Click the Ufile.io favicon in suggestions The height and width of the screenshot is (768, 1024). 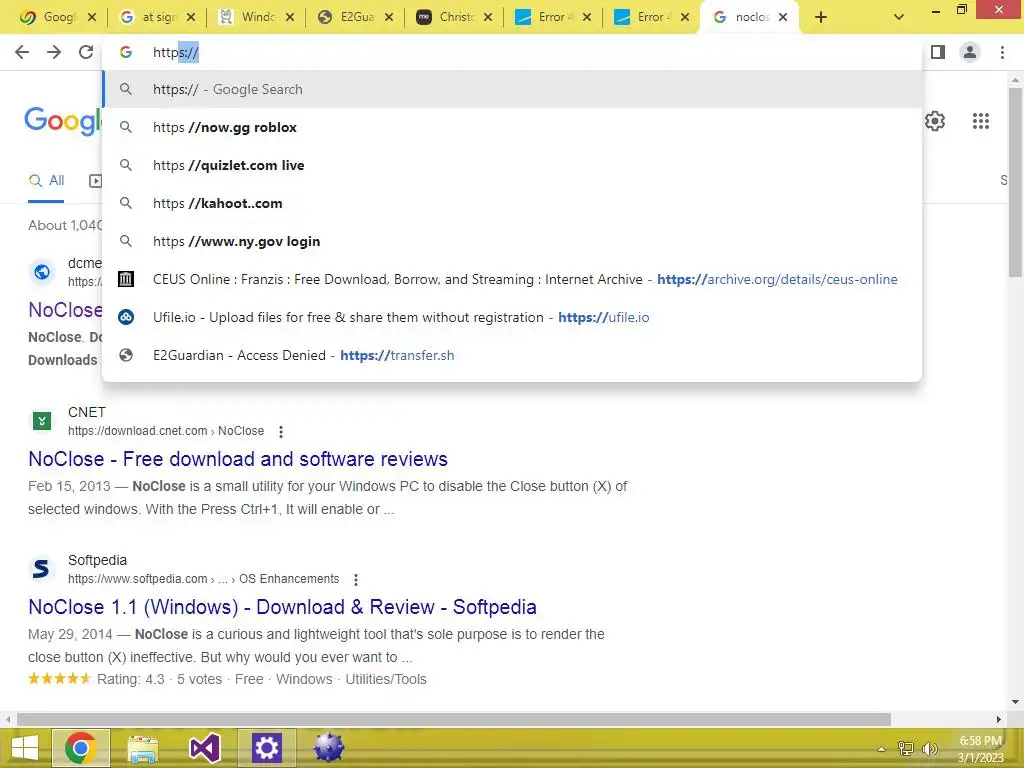pos(125,317)
